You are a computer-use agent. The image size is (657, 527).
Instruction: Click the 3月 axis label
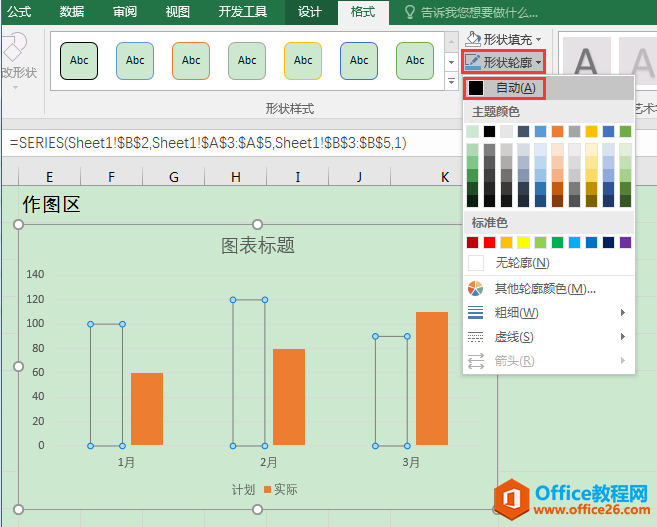click(411, 462)
